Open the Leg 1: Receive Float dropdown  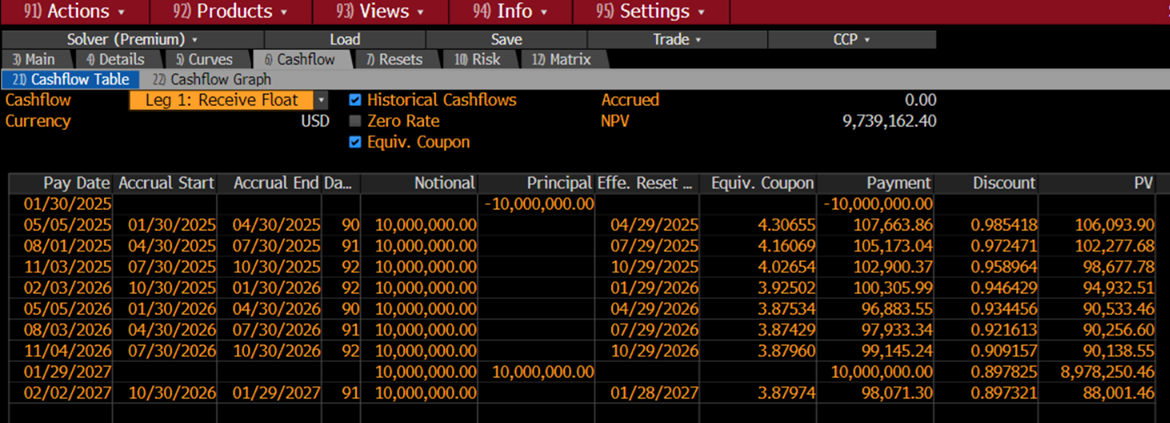[x=228, y=100]
